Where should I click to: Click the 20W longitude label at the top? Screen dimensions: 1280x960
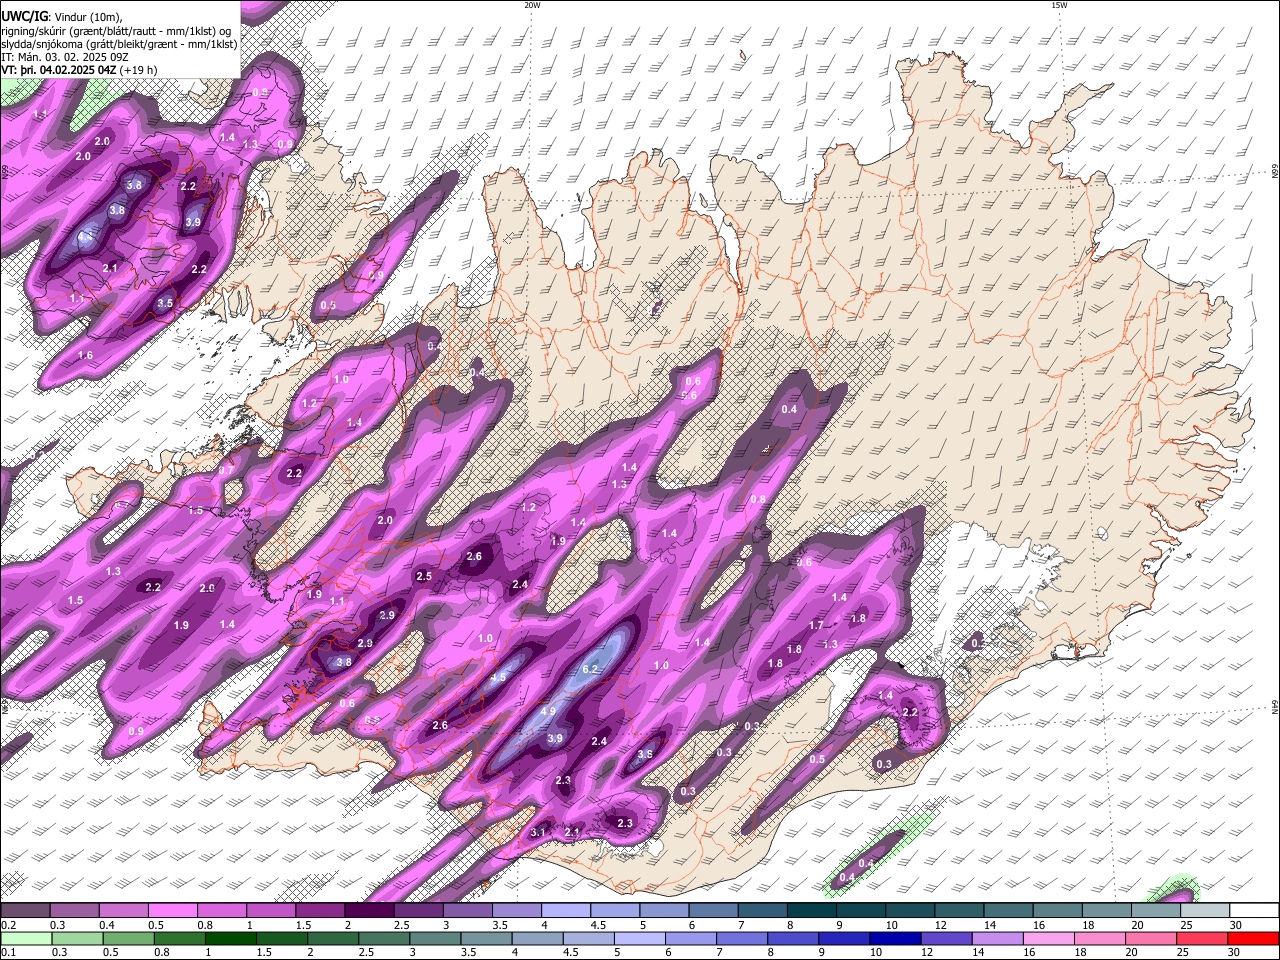click(532, 5)
